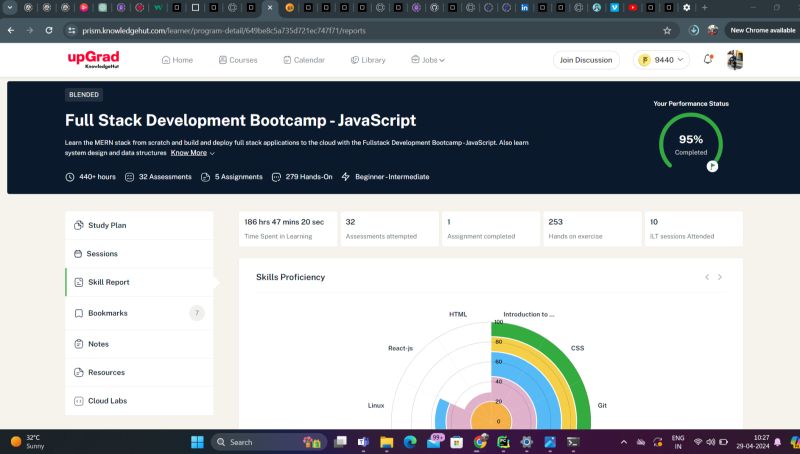Click the address bar URL
Image resolution: width=800 pixels, height=454 pixels.
[x=223, y=31]
